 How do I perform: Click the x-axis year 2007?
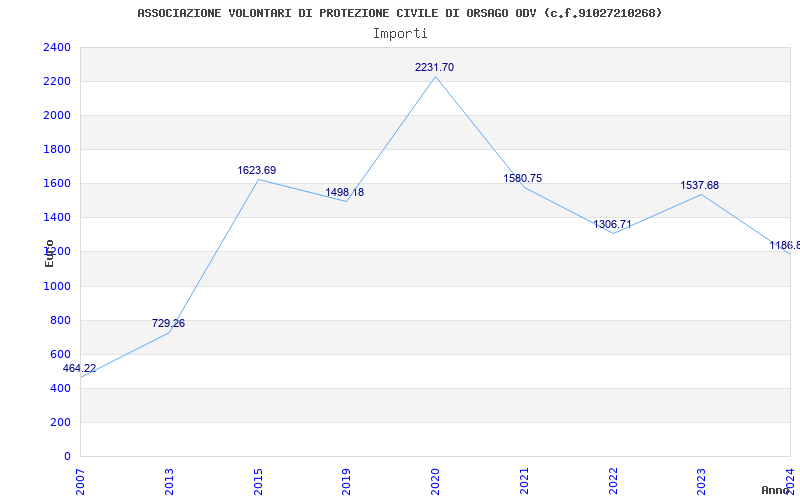pyautogui.click(x=80, y=481)
